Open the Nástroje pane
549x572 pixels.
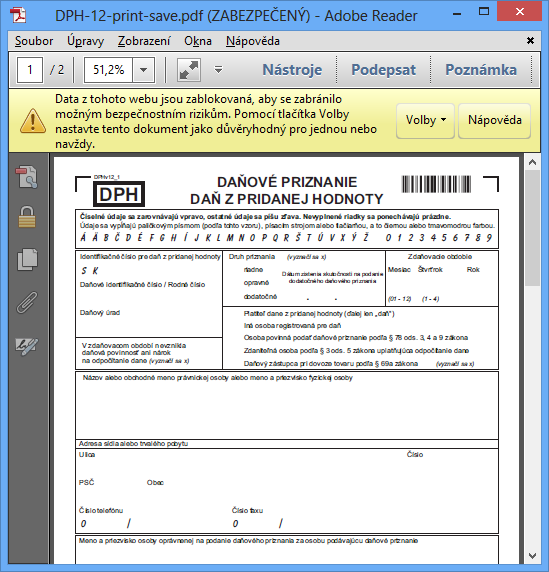(x=292, y=70)
